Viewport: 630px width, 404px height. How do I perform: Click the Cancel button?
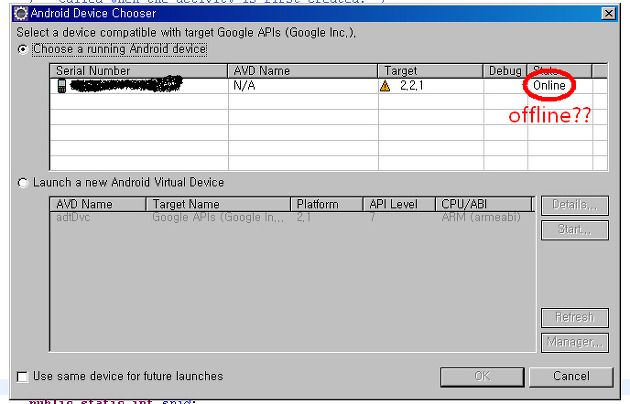point(571,376)
